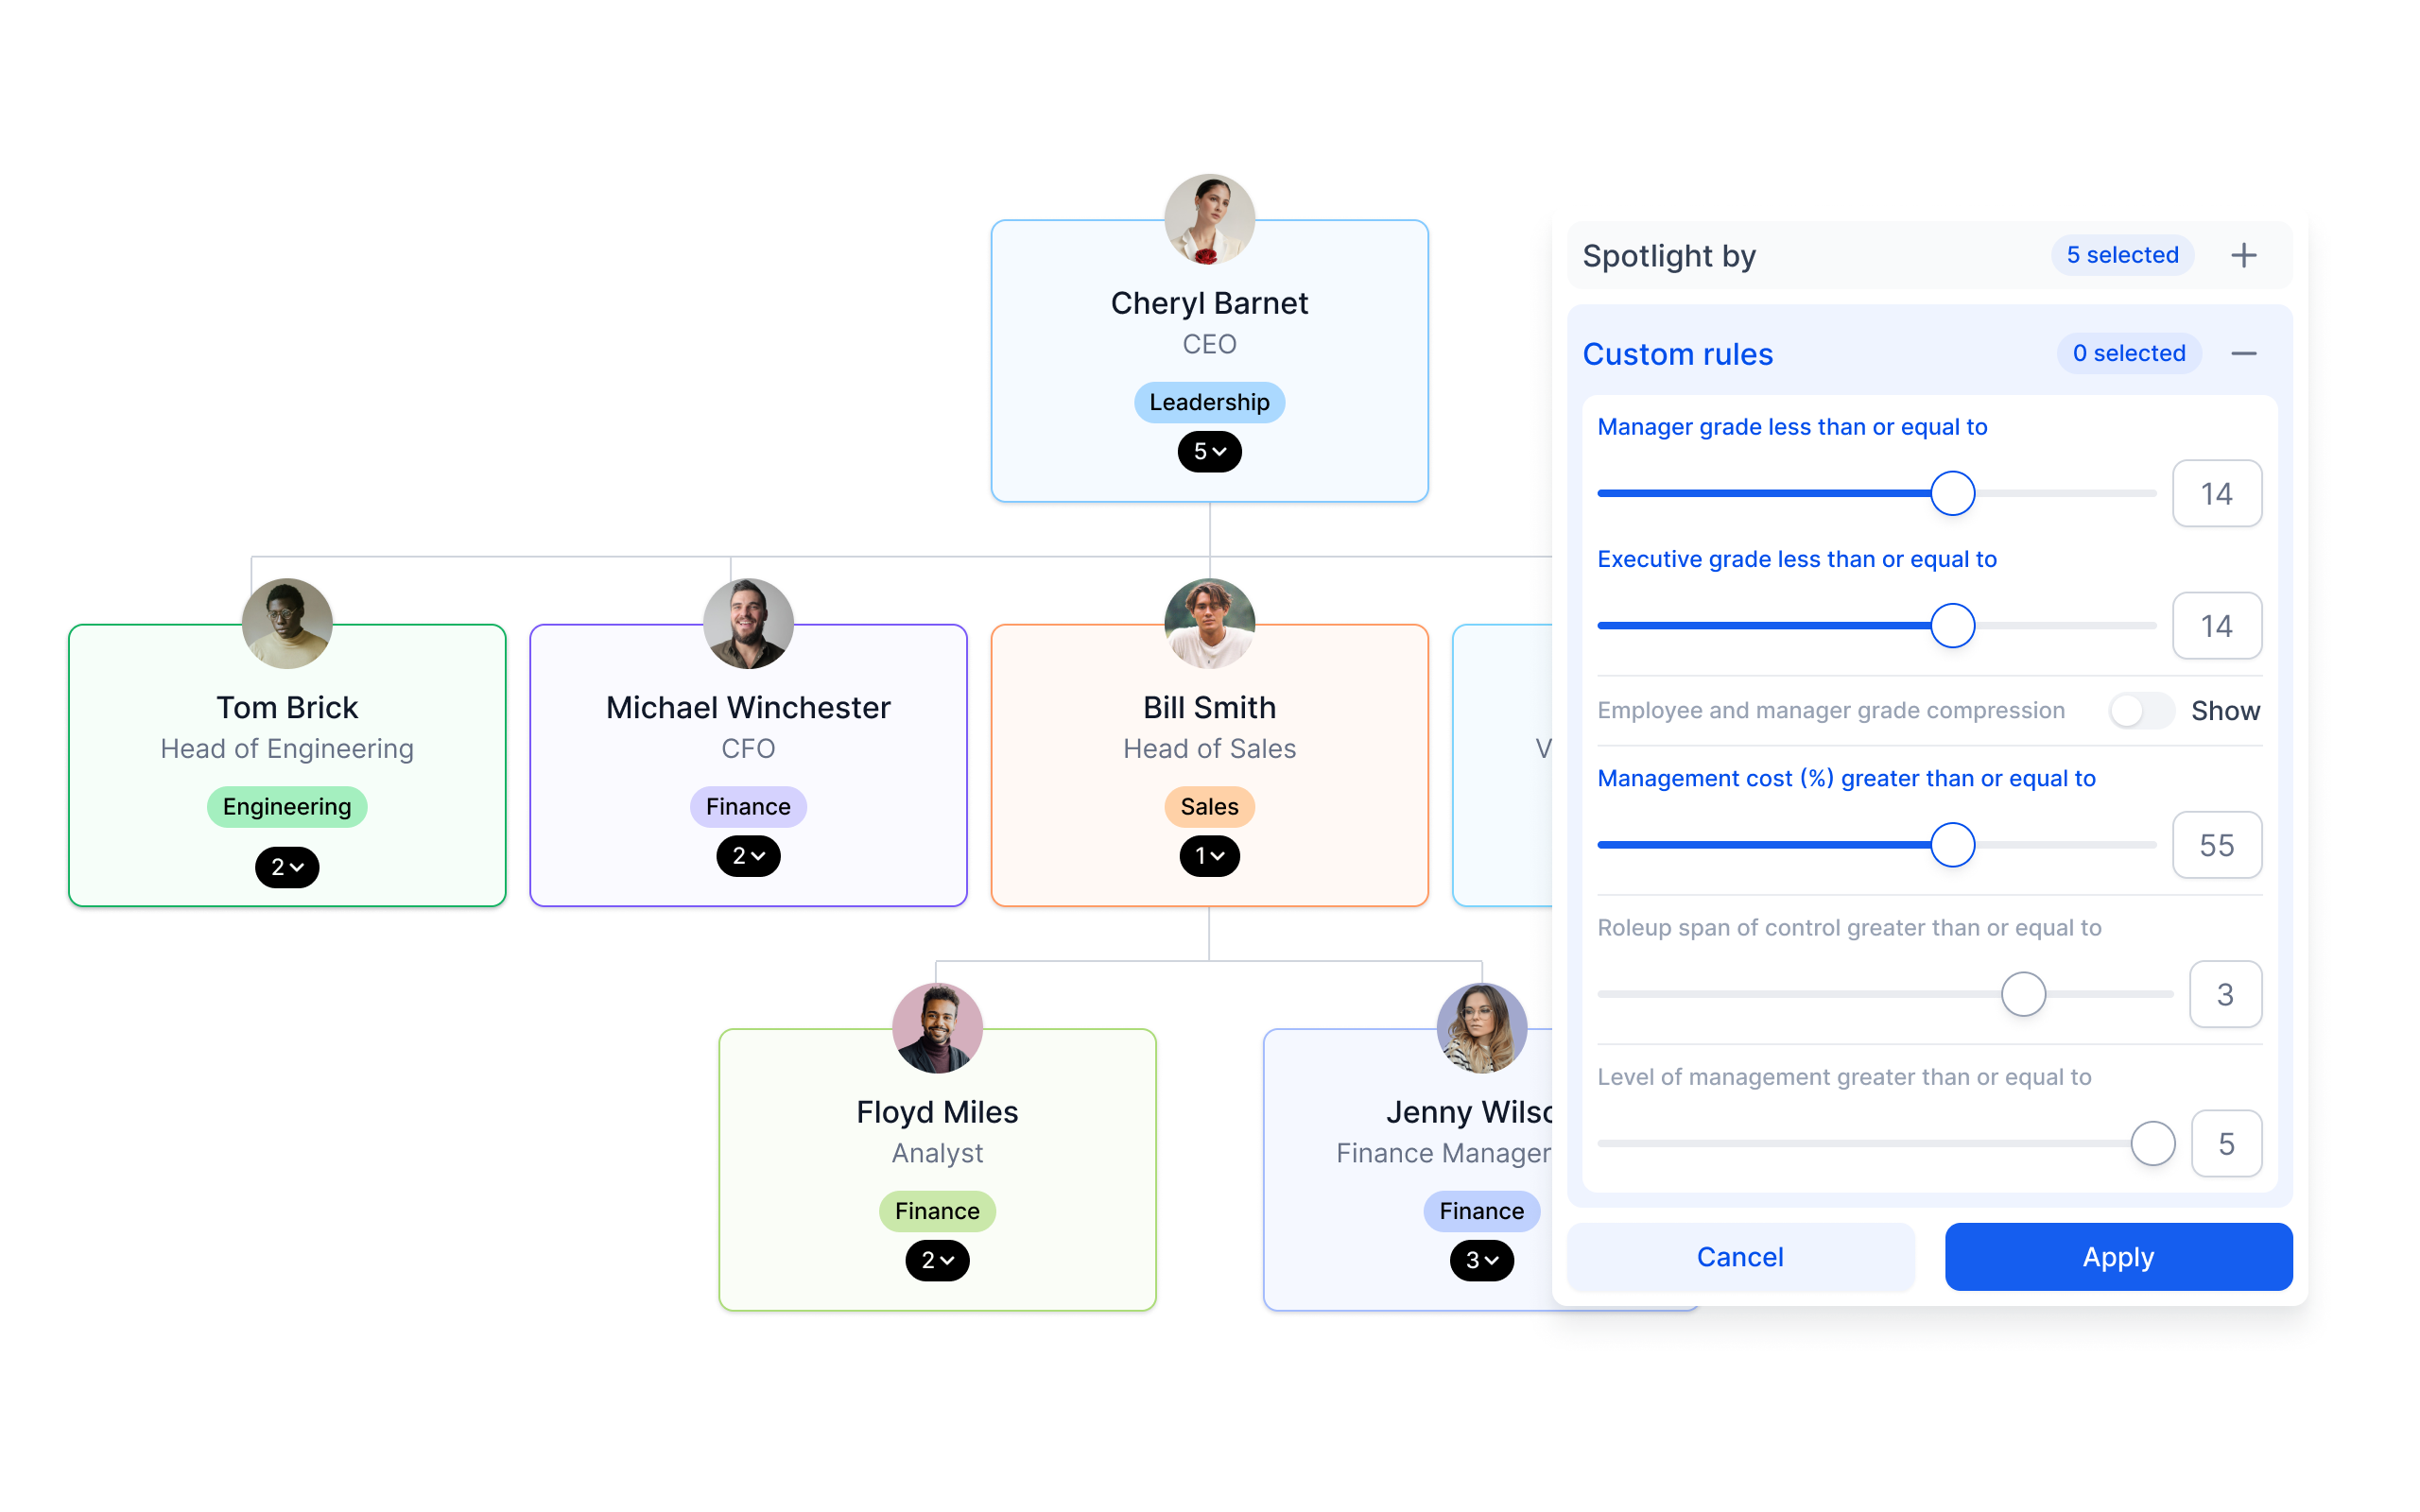Drag the Management cost slider to 55
This screenshot has height=1512, width=2420.
click(1951, 847)
